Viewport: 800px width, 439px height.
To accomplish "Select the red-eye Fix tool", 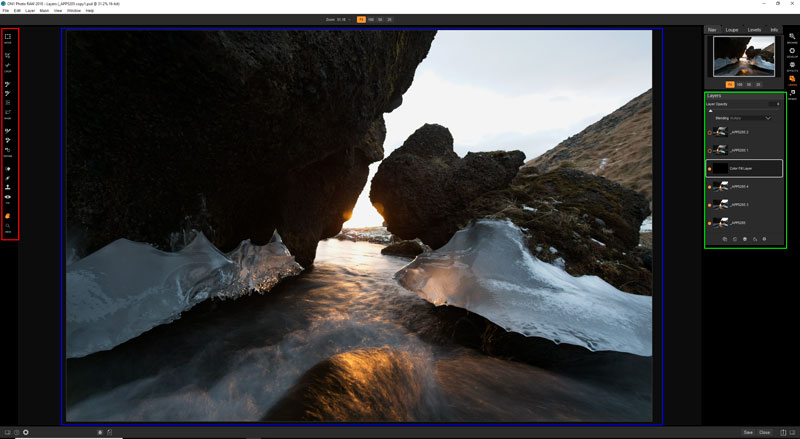I will pos(8,197).
